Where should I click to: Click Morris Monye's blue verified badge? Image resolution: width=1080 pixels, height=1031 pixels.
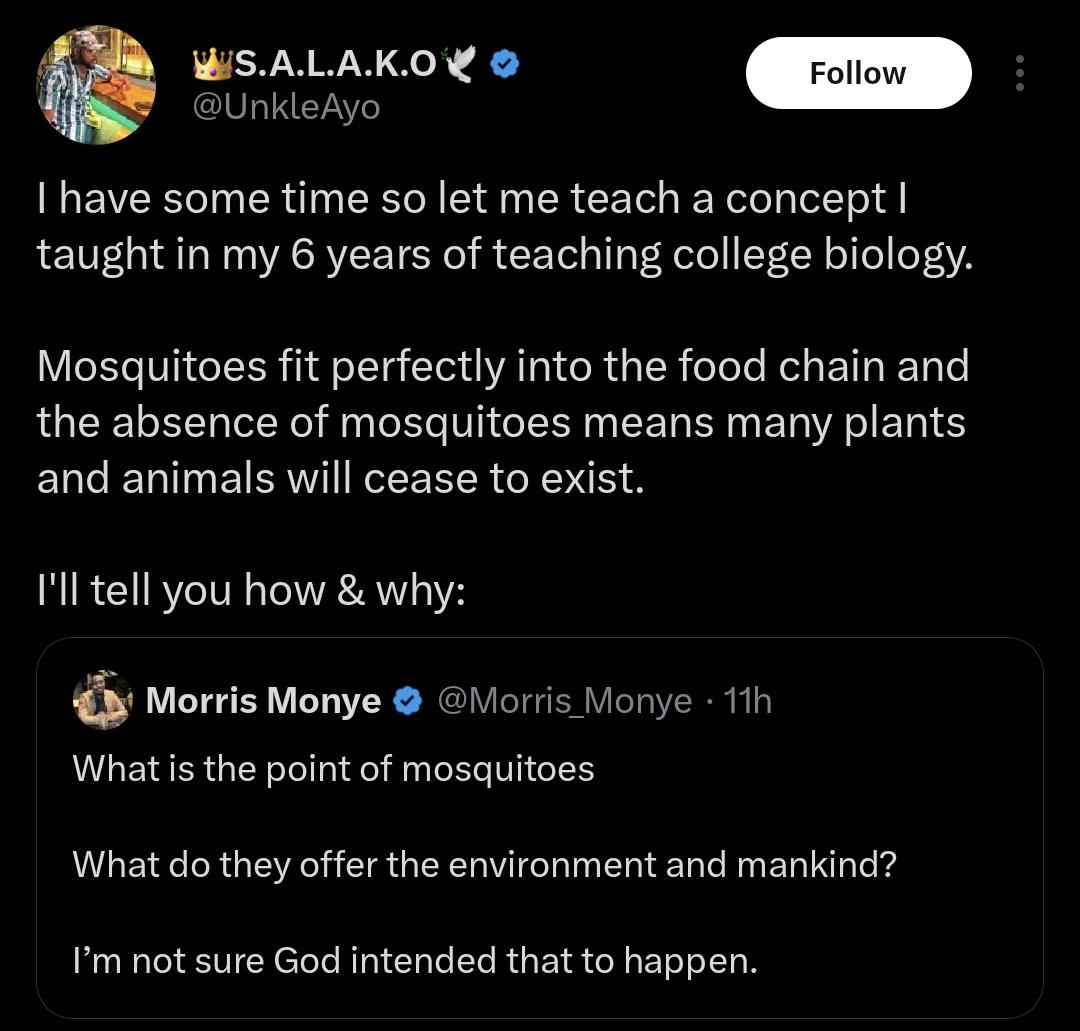tap(408, 701)
